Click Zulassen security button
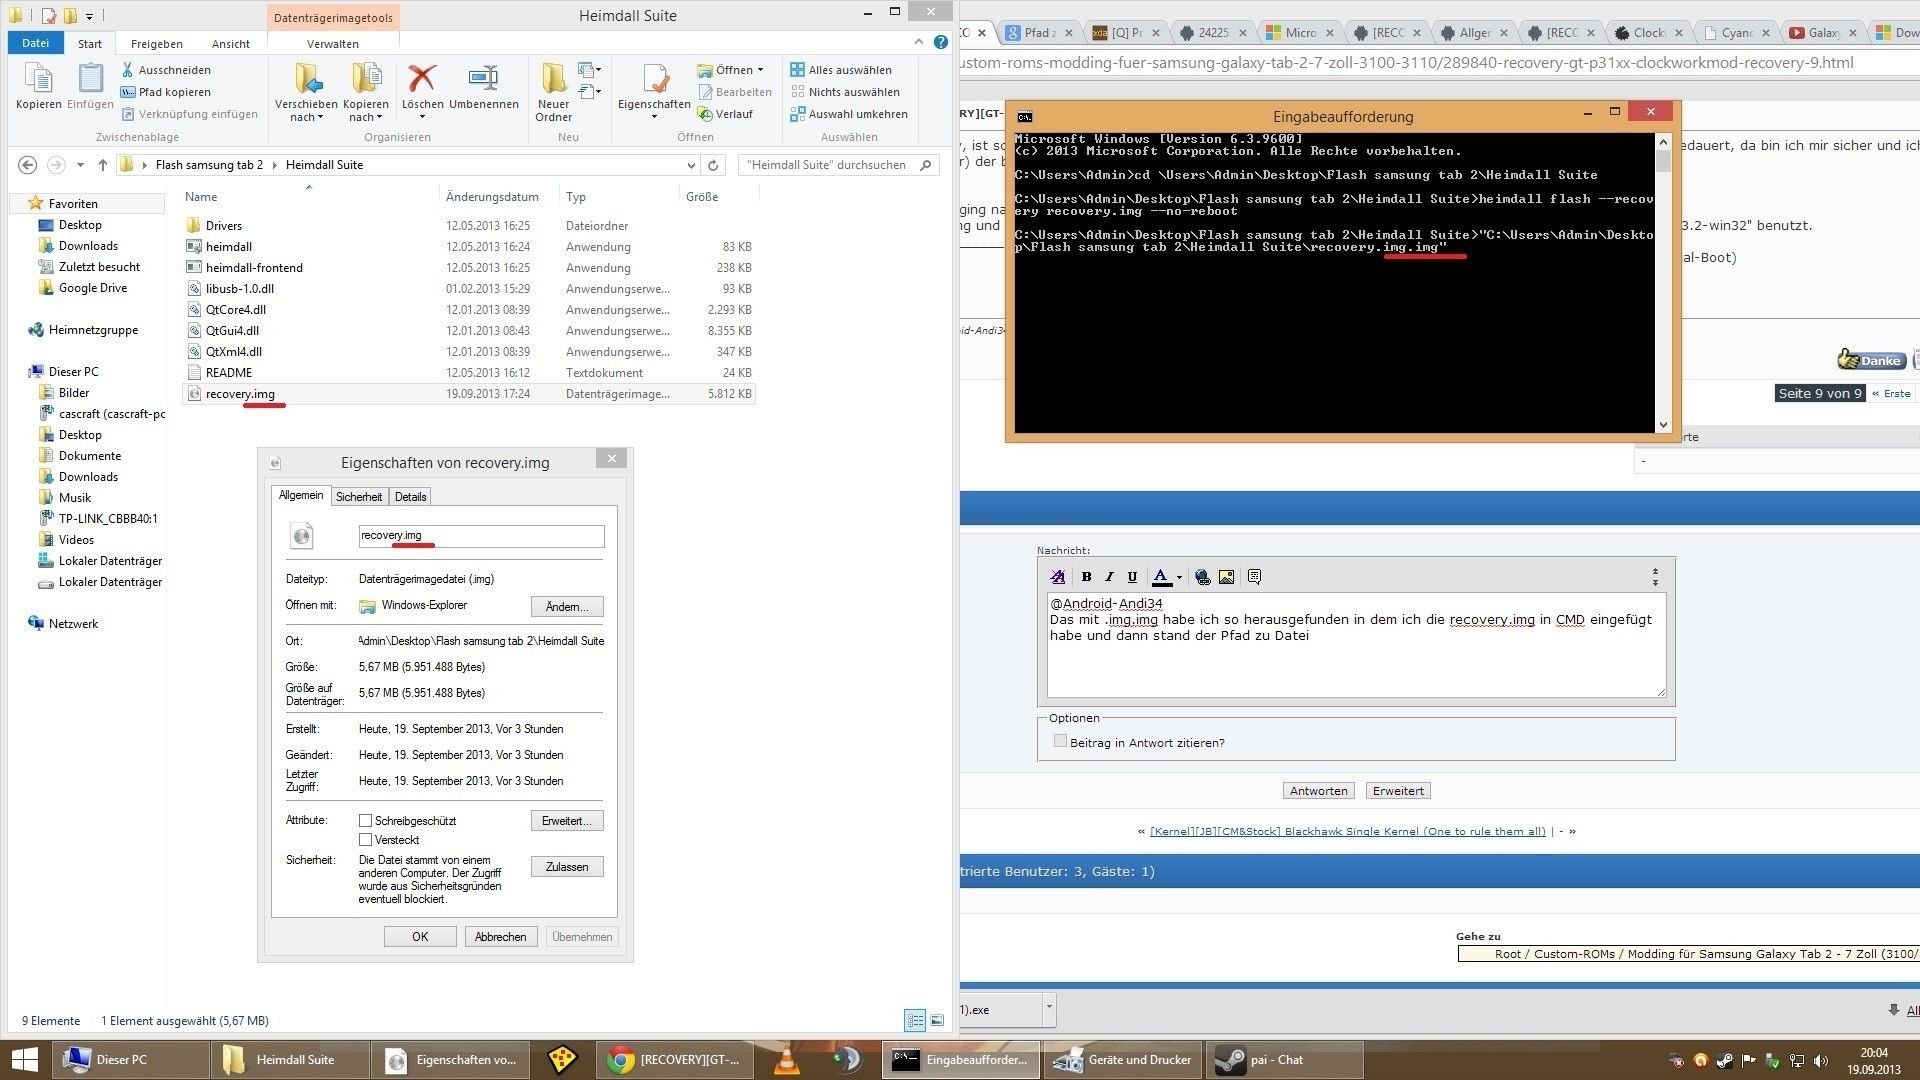The width and height of the screenshot is (1920, 1080). [x=567, y=867]
